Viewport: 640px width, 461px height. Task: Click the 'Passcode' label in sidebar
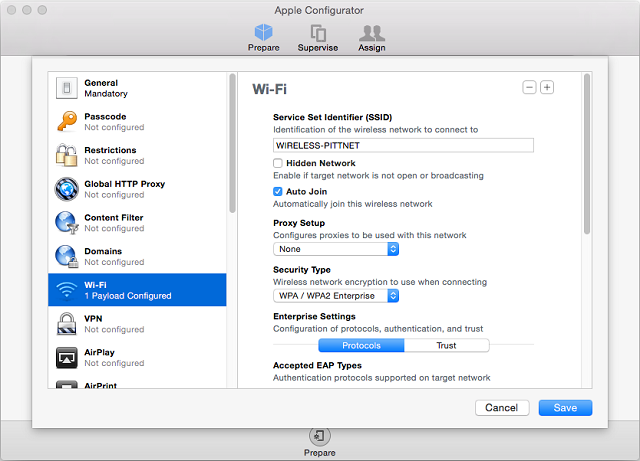105,116
